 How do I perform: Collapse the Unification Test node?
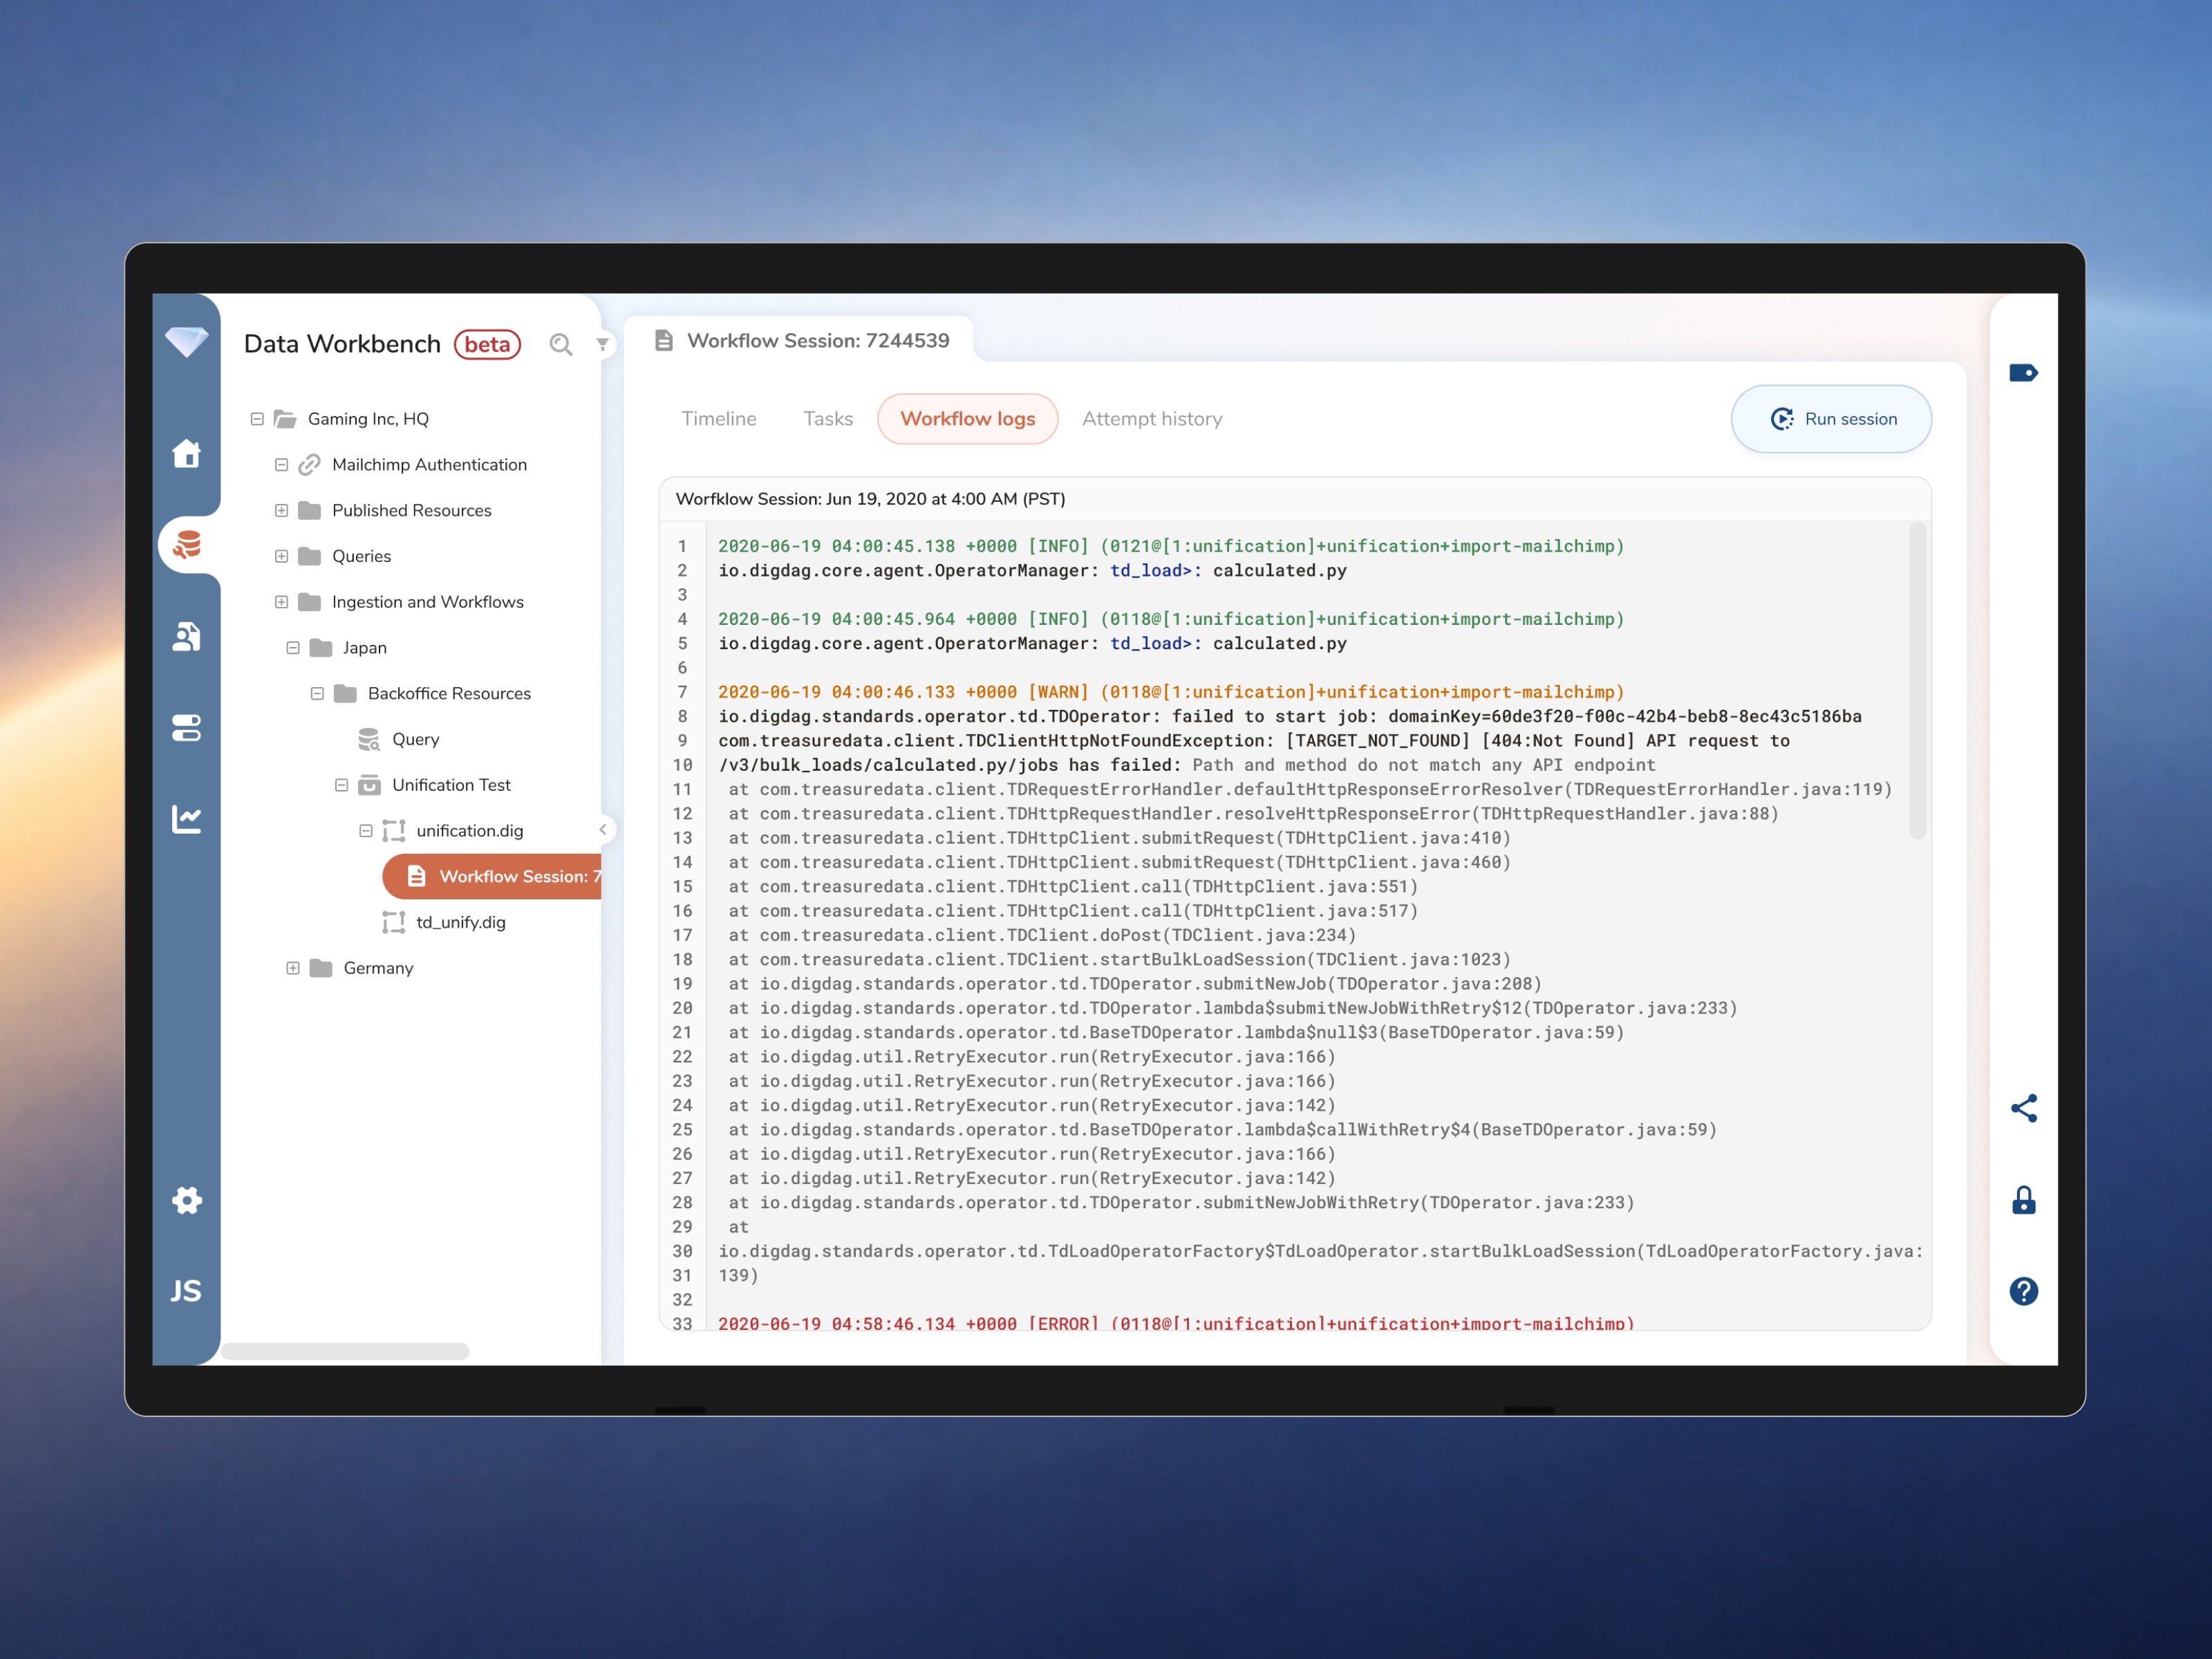pos(341,785)
